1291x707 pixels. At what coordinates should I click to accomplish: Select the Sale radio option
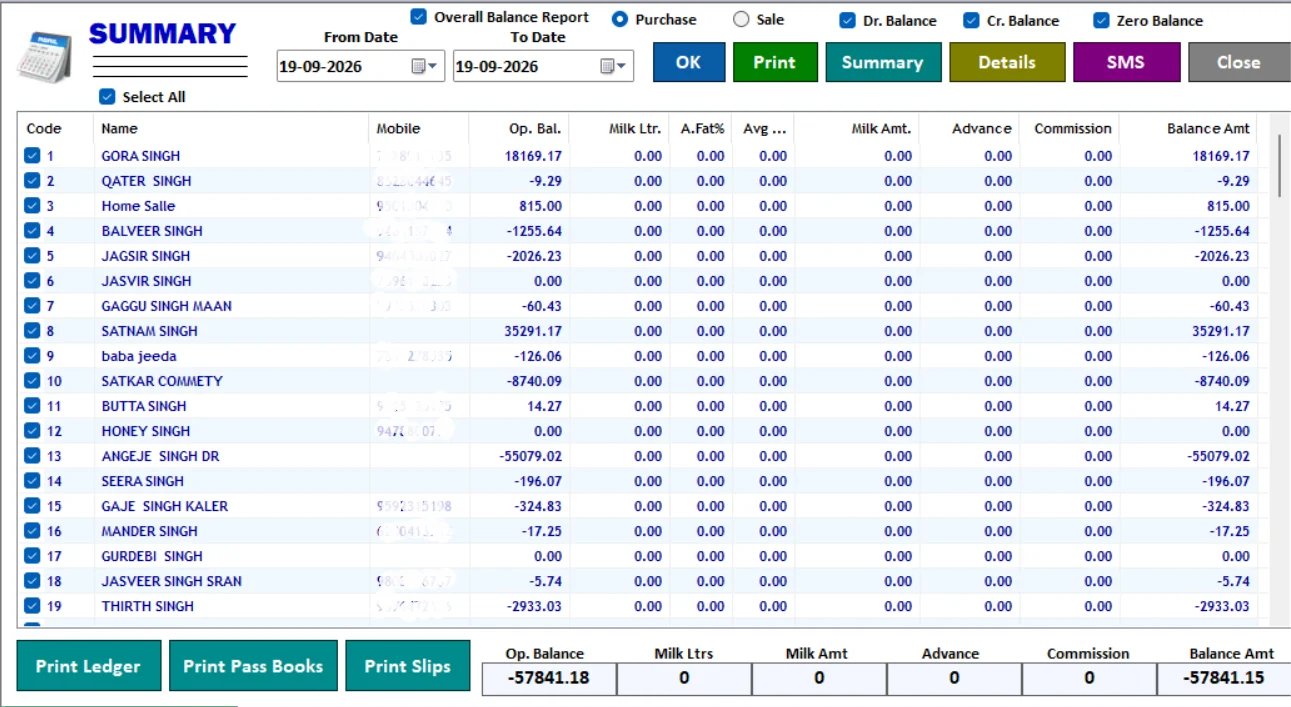point(741,19)
